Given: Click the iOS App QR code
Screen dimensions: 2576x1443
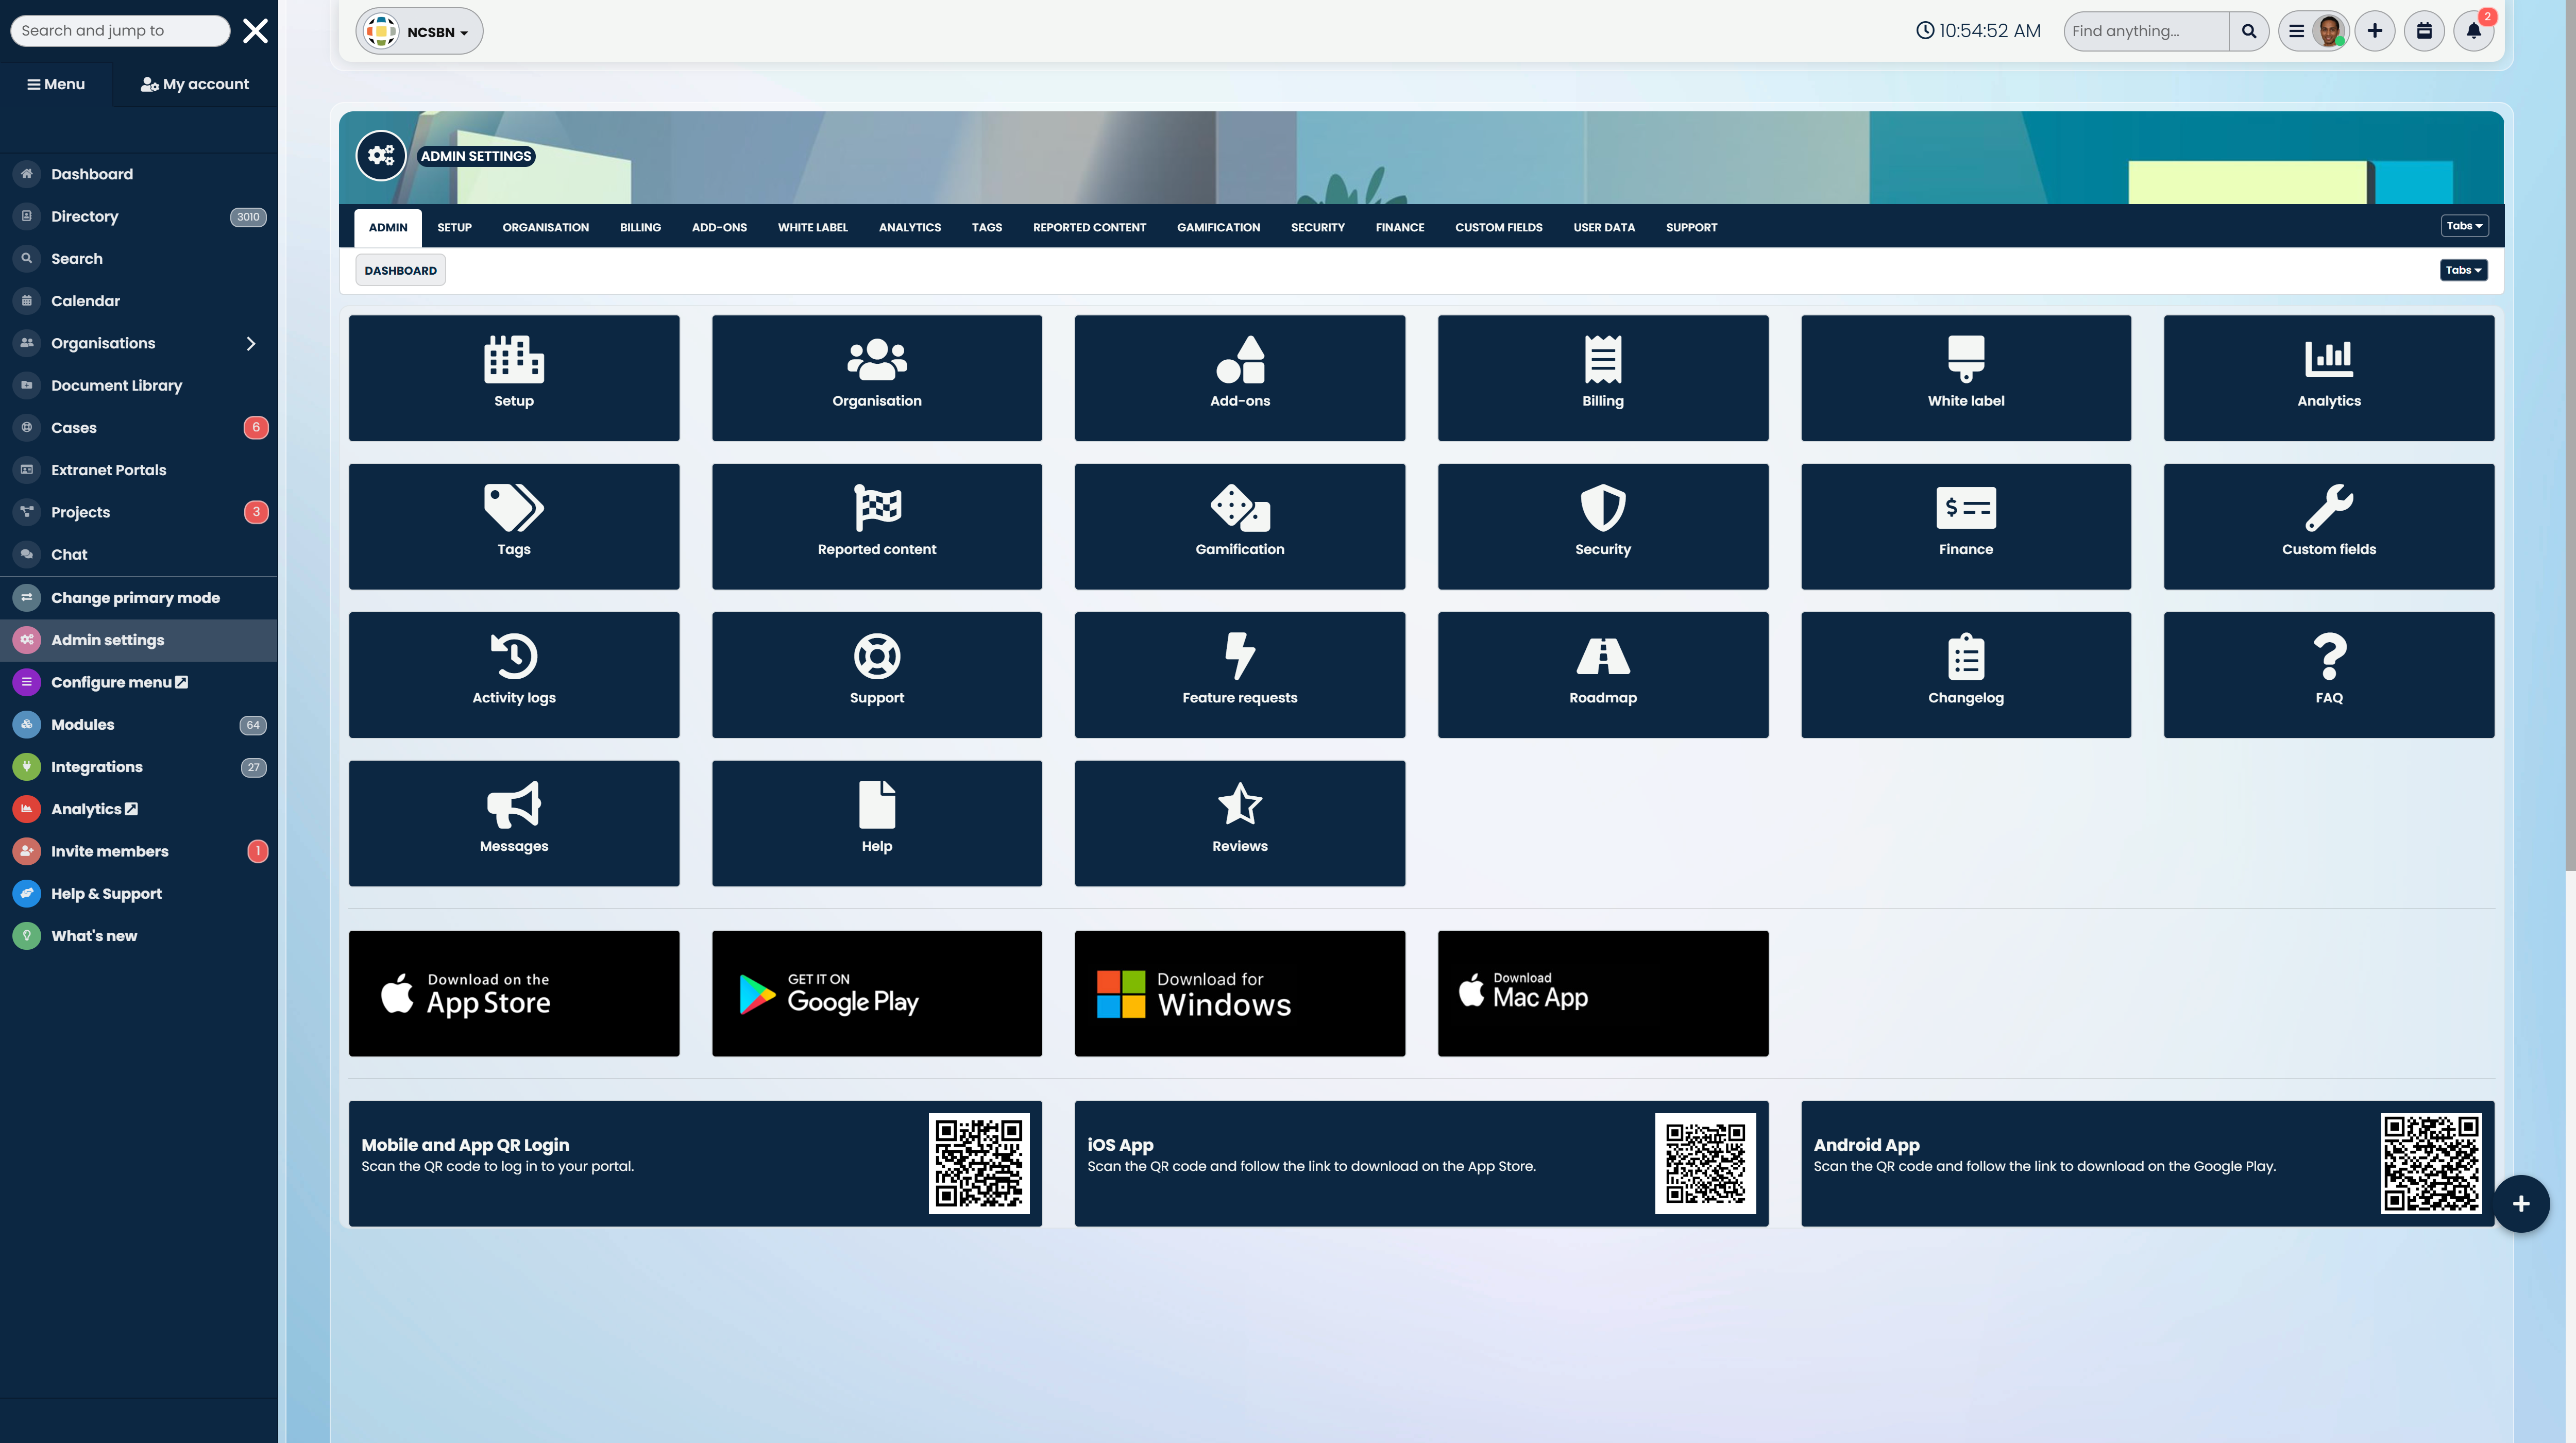Looking at the screenshot, I should [x=1705, y=1163].
